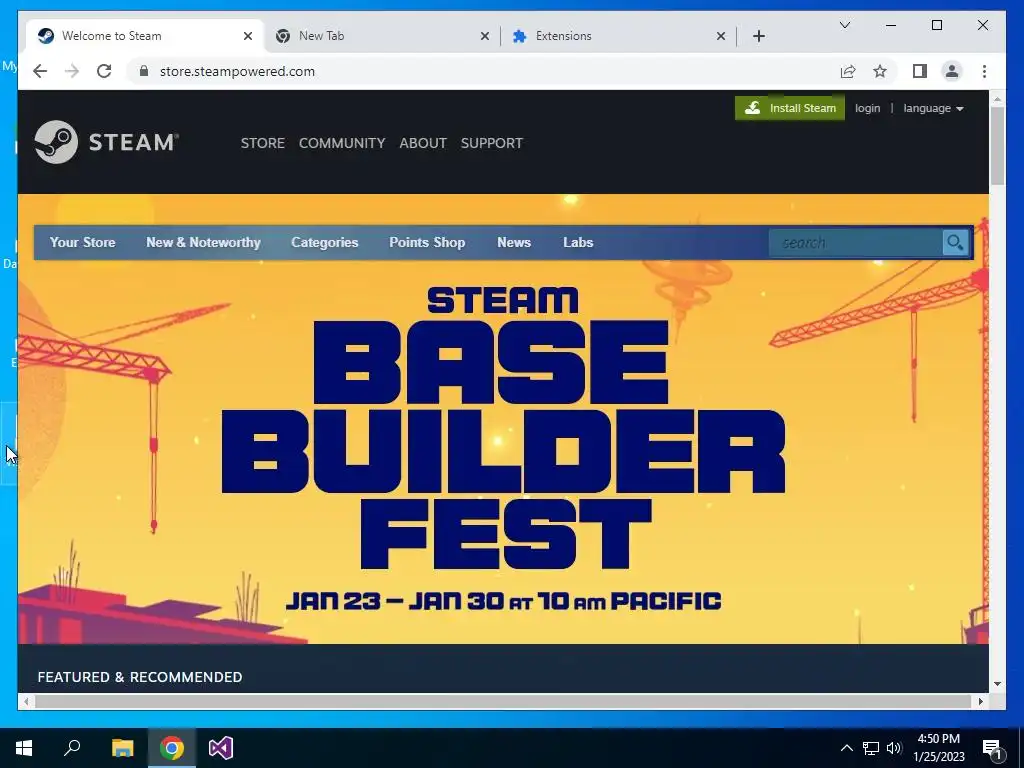Open the Chrome side panel icon

click(920, 71)
